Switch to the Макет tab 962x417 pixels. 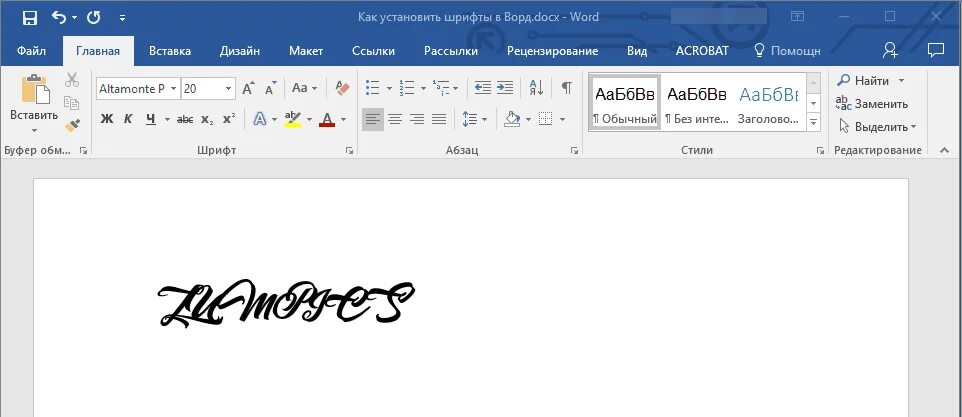306,52
